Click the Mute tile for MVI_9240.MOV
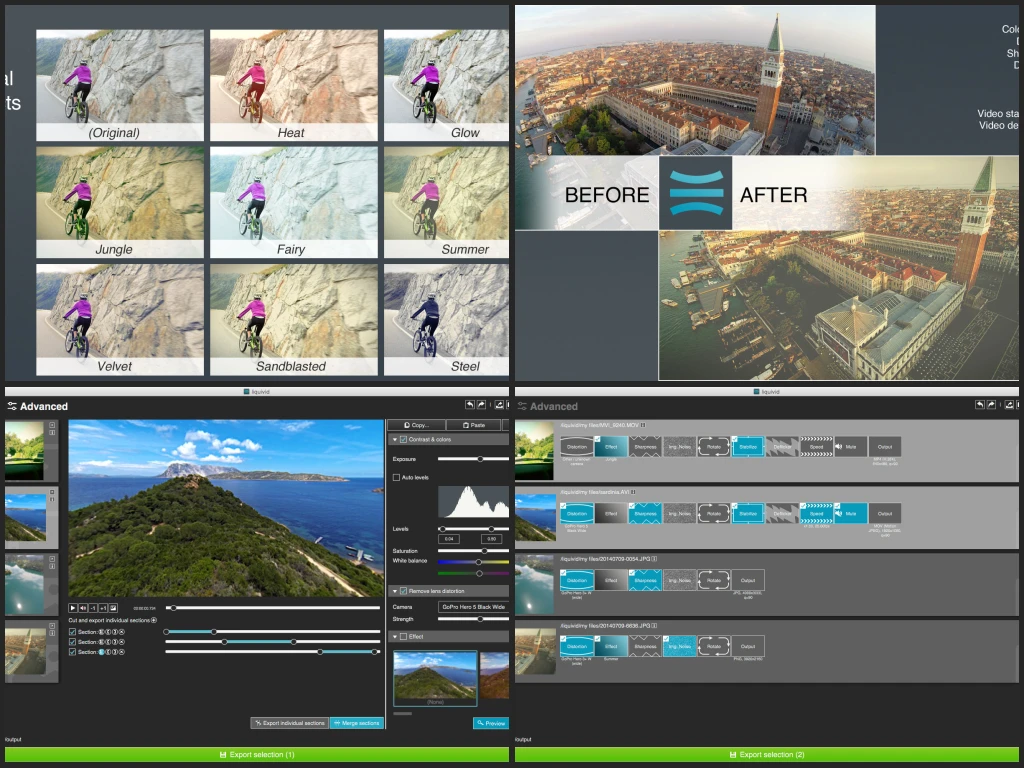Screen dimensions: 1024x768 (850, 446)
